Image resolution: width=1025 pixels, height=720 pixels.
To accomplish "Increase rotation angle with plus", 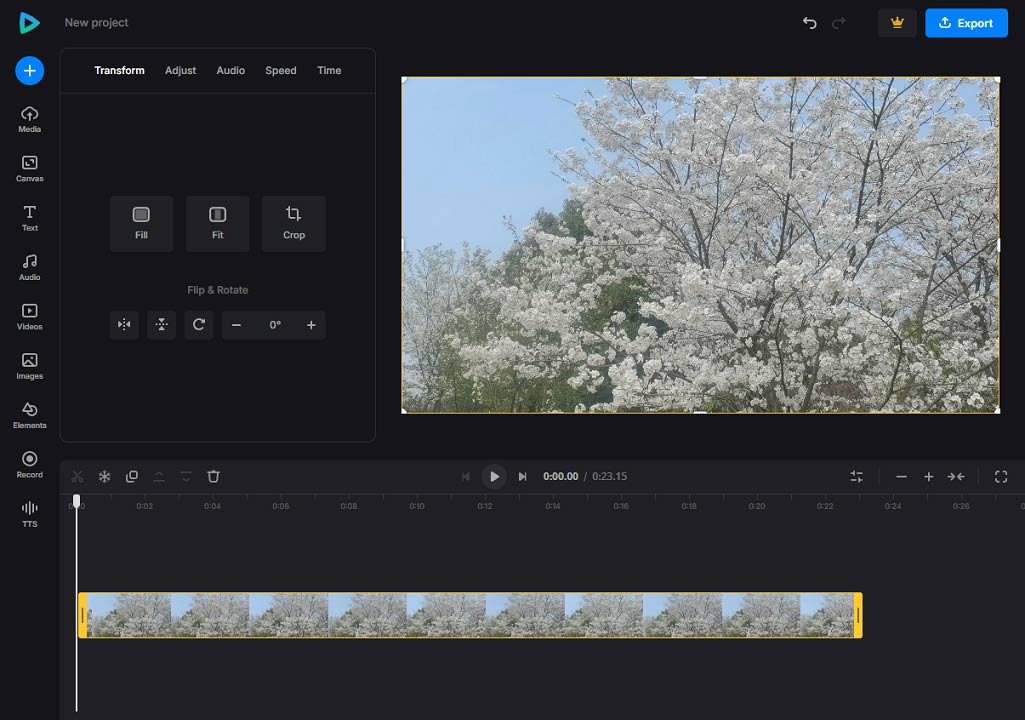I will click(311, 325).
